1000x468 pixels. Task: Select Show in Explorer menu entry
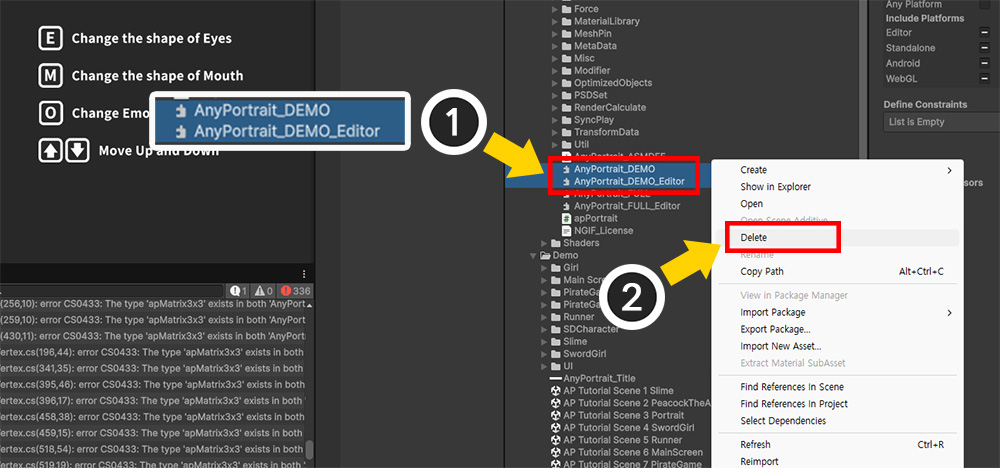point(775,187)
